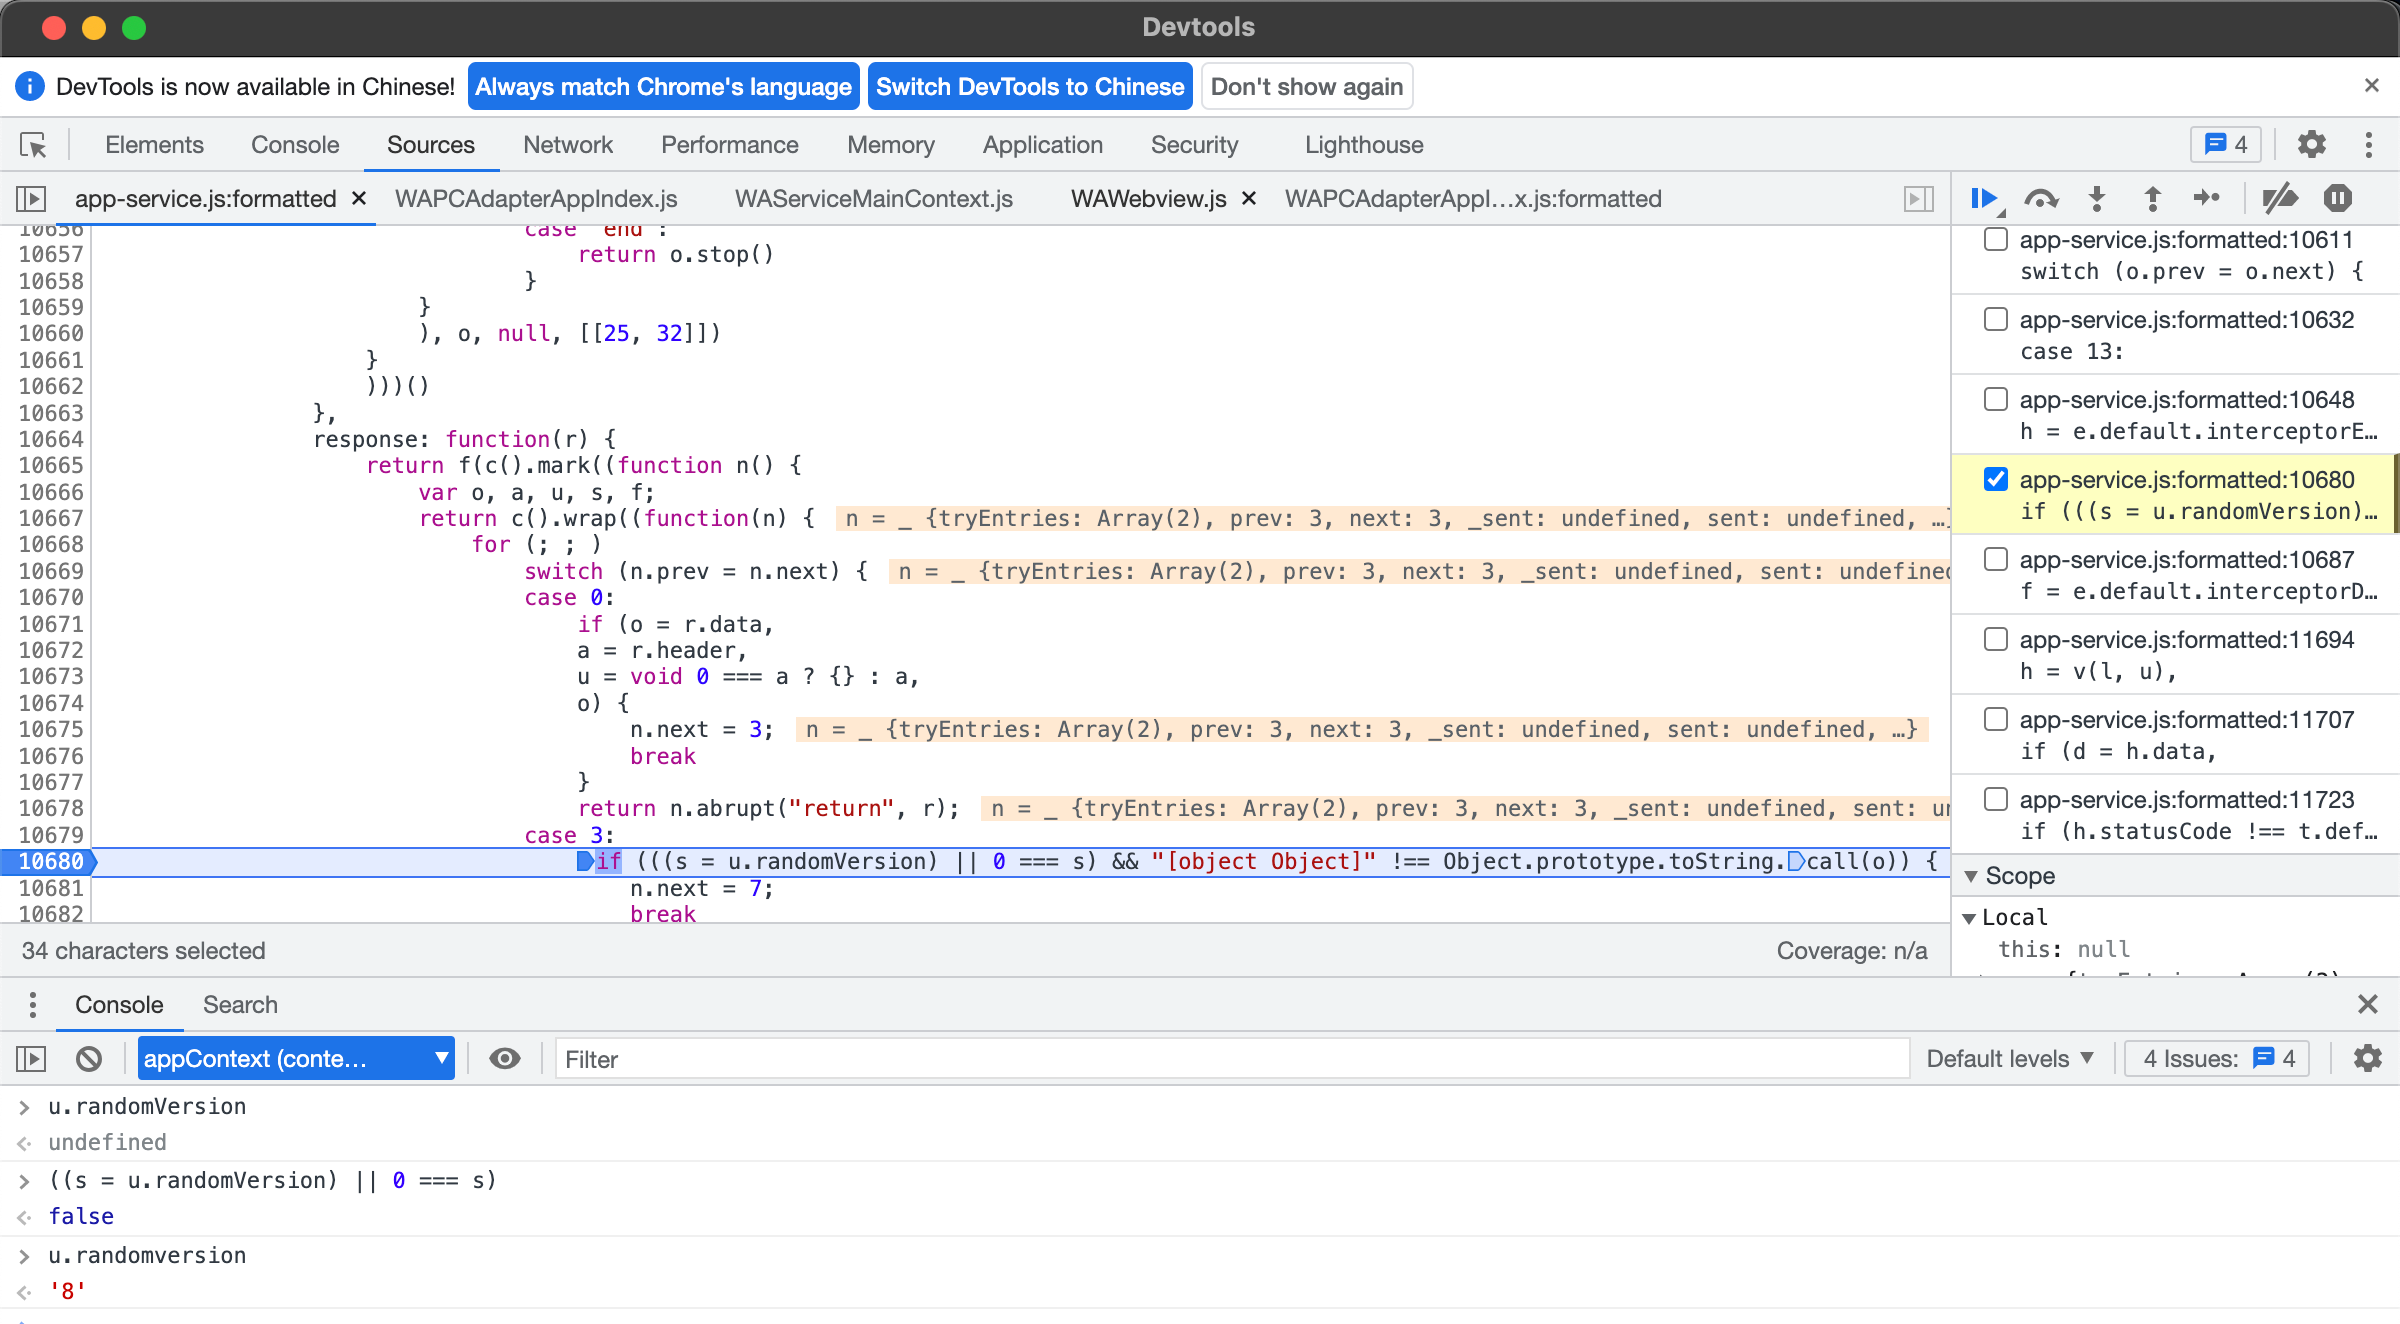Screen dimensions: 2400x1324
Task: Click line number 10675 in the gutter
Action: 51,729
